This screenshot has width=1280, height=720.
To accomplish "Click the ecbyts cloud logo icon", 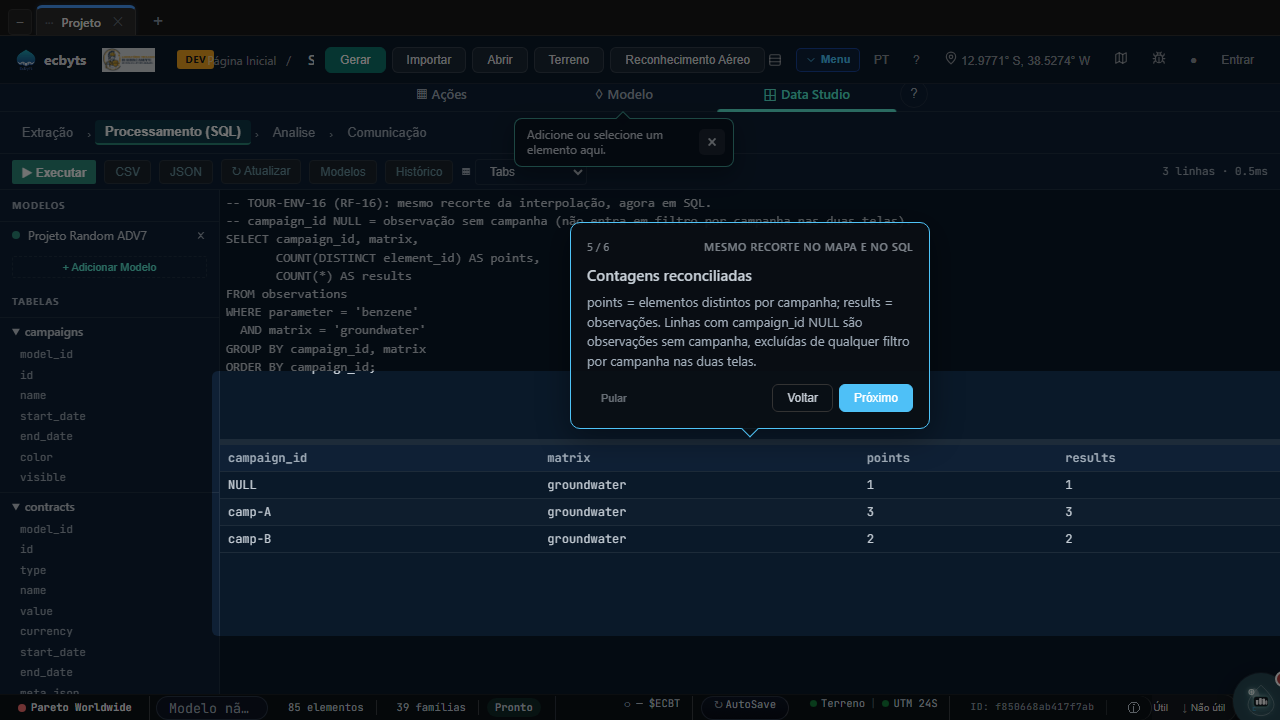I will (26, 60).
